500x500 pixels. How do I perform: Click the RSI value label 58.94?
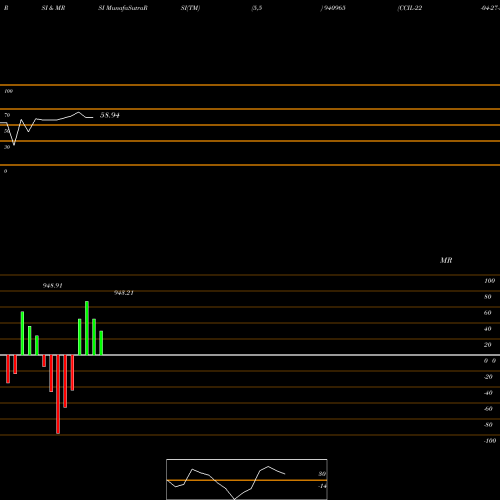(x=110, y=115)
